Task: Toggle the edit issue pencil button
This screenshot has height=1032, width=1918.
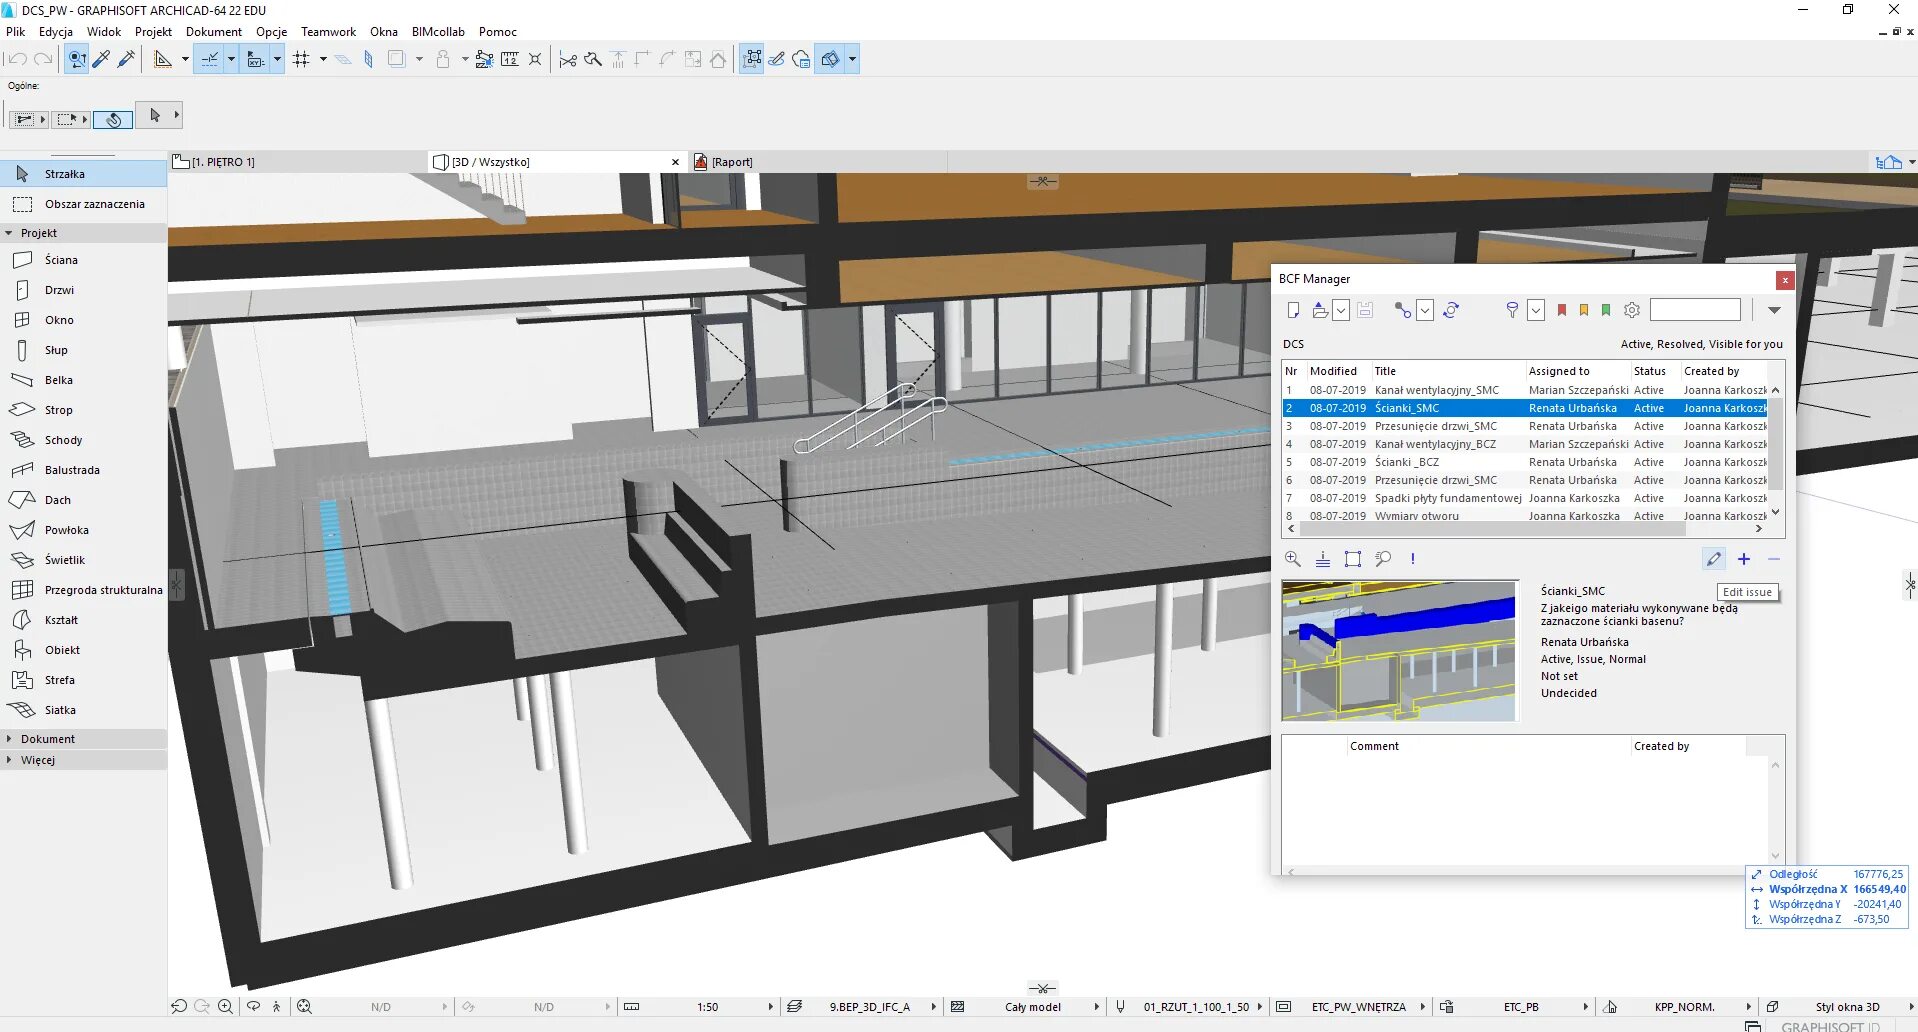Action: [x=1714, y=559]
